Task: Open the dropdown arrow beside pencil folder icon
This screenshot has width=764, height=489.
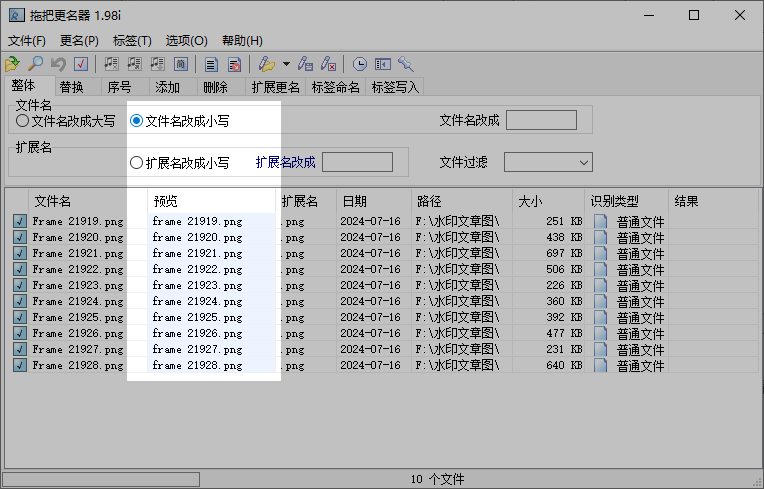Action: point(286,64)
